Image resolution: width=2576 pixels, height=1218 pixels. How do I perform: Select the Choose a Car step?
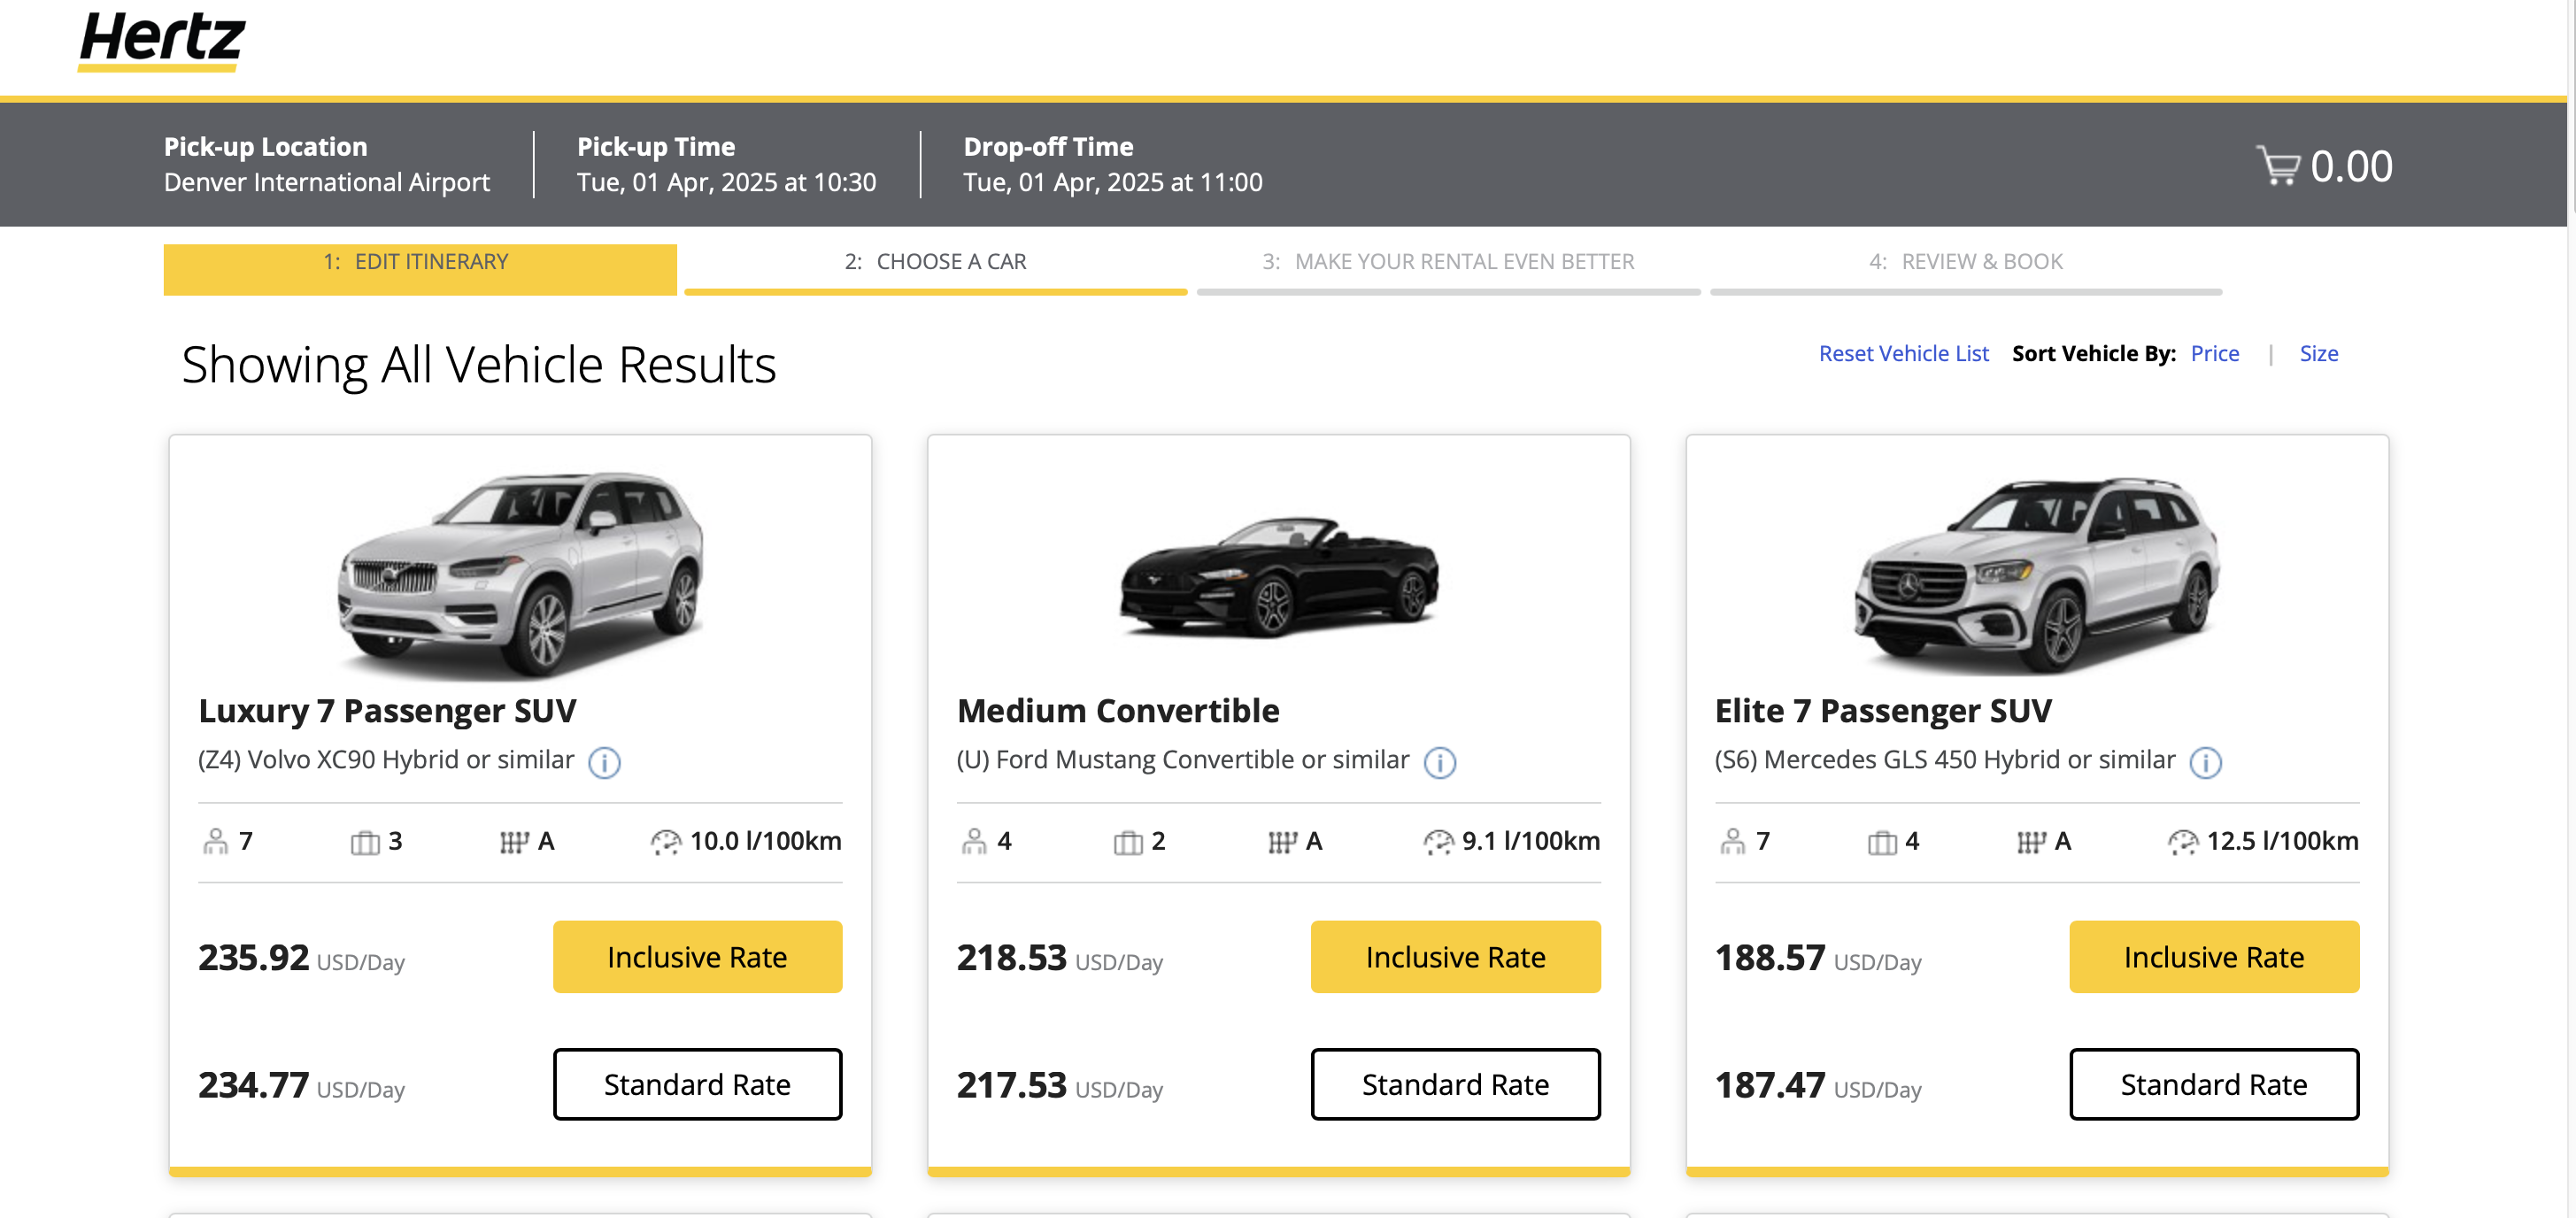pos(936,268)
